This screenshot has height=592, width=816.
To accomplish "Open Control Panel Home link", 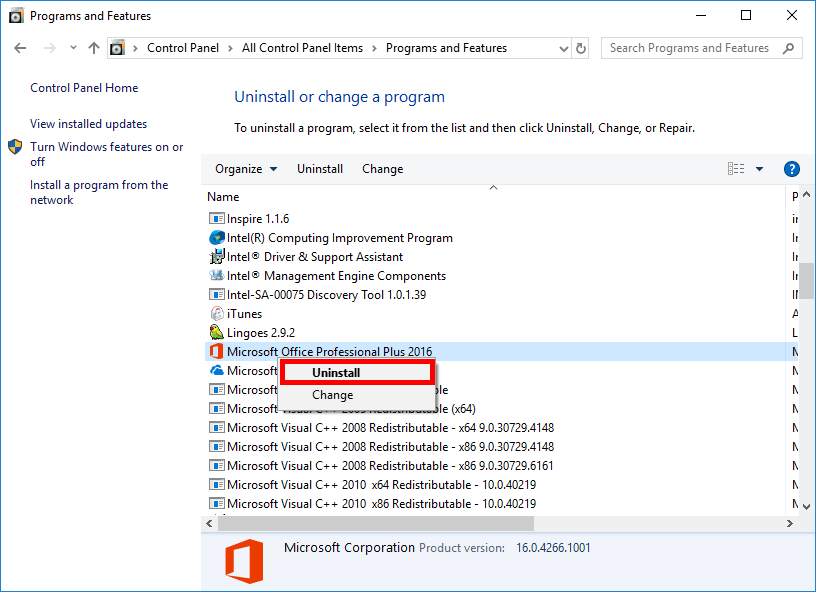I will pos(84,88).
